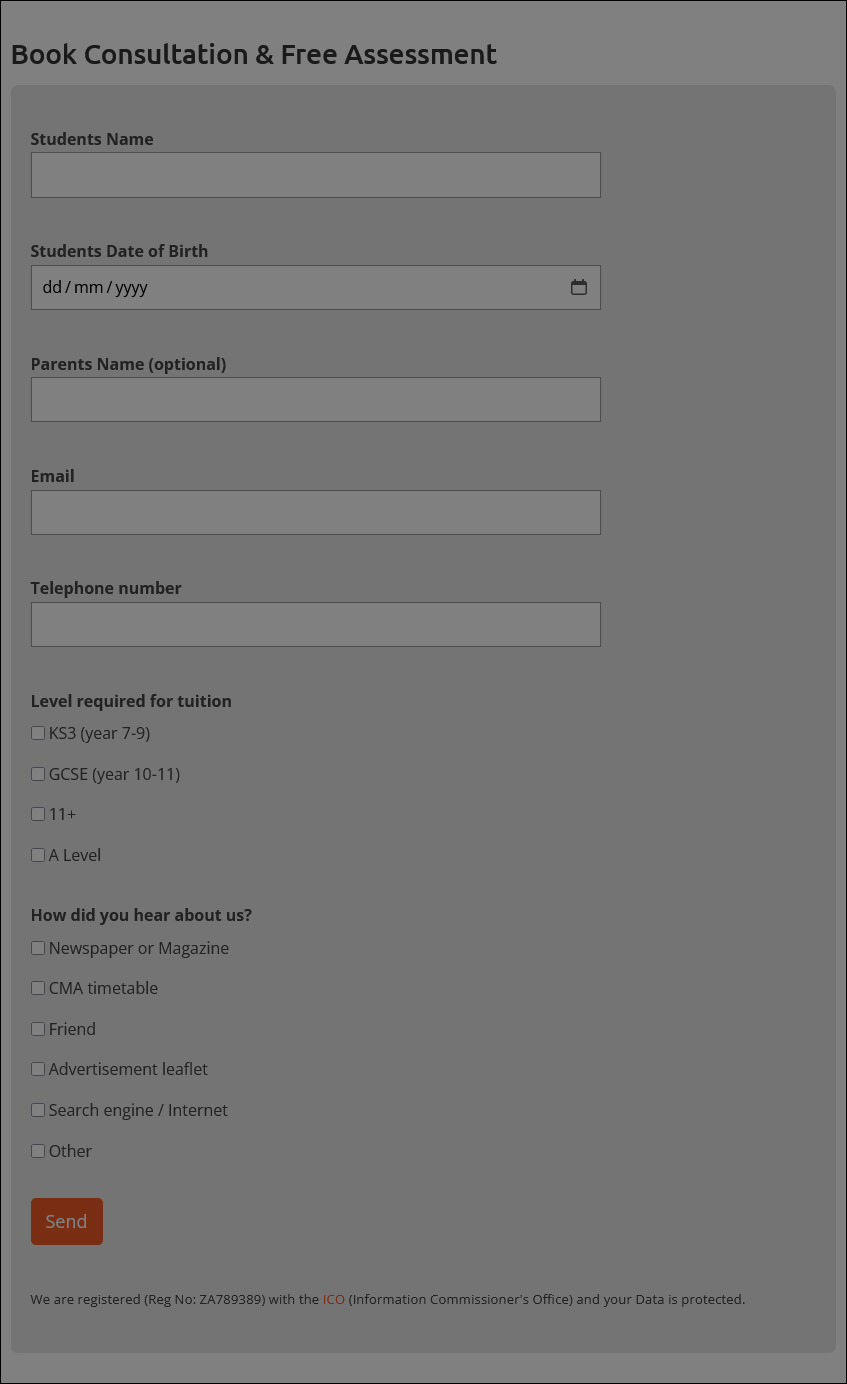
Task: Click the Students Name input field
Action: [315, 175]
